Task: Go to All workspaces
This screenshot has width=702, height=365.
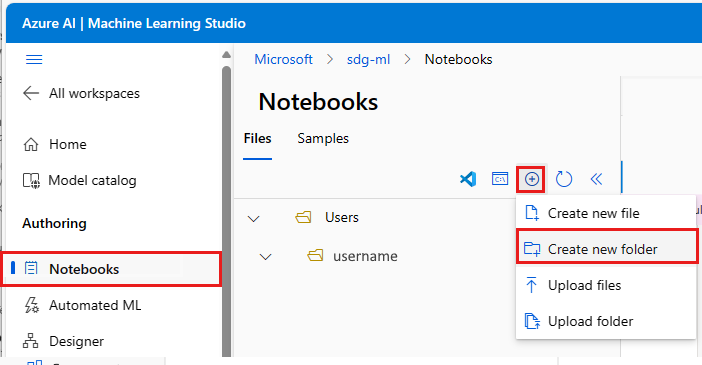Action: point(94,93)
